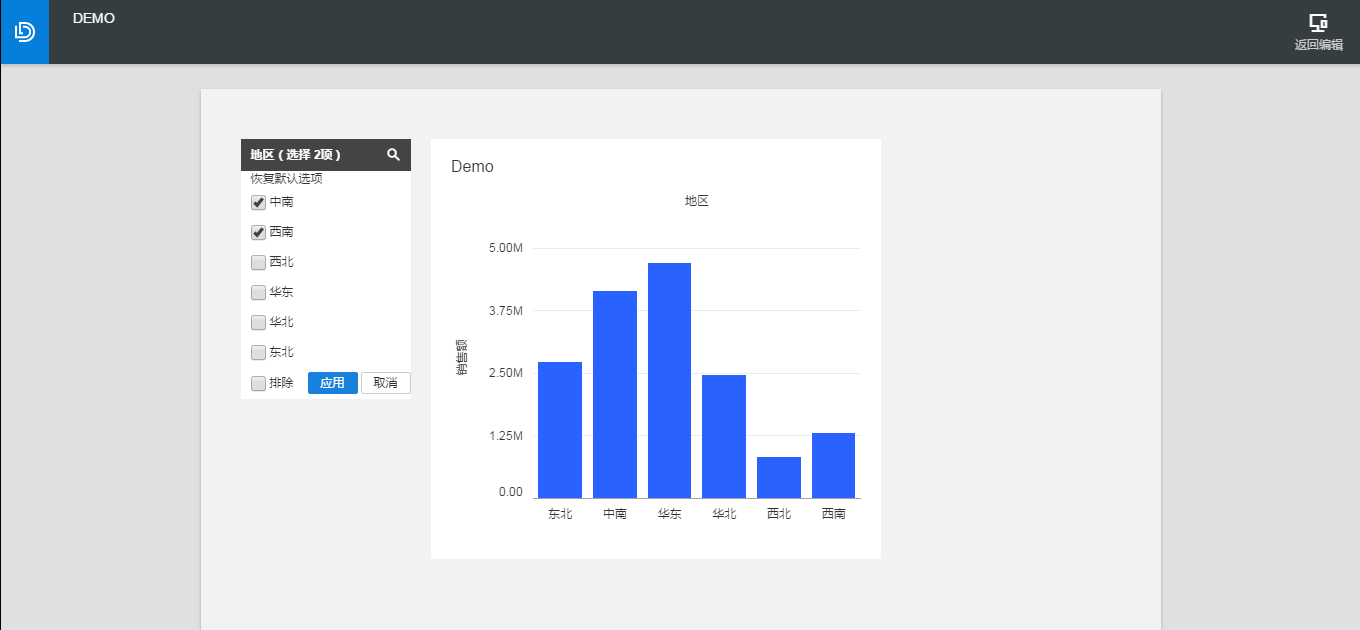Click the 返回编辑 label
The width and height of the screenshot is (1360, 630).
[1319, 45]
